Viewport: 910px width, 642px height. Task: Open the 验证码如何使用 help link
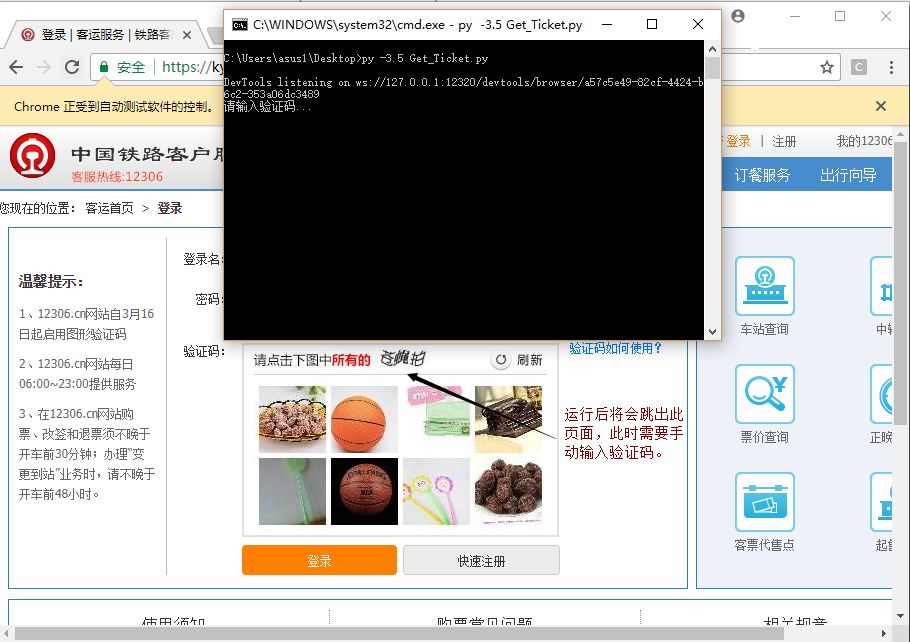point(615,348)
